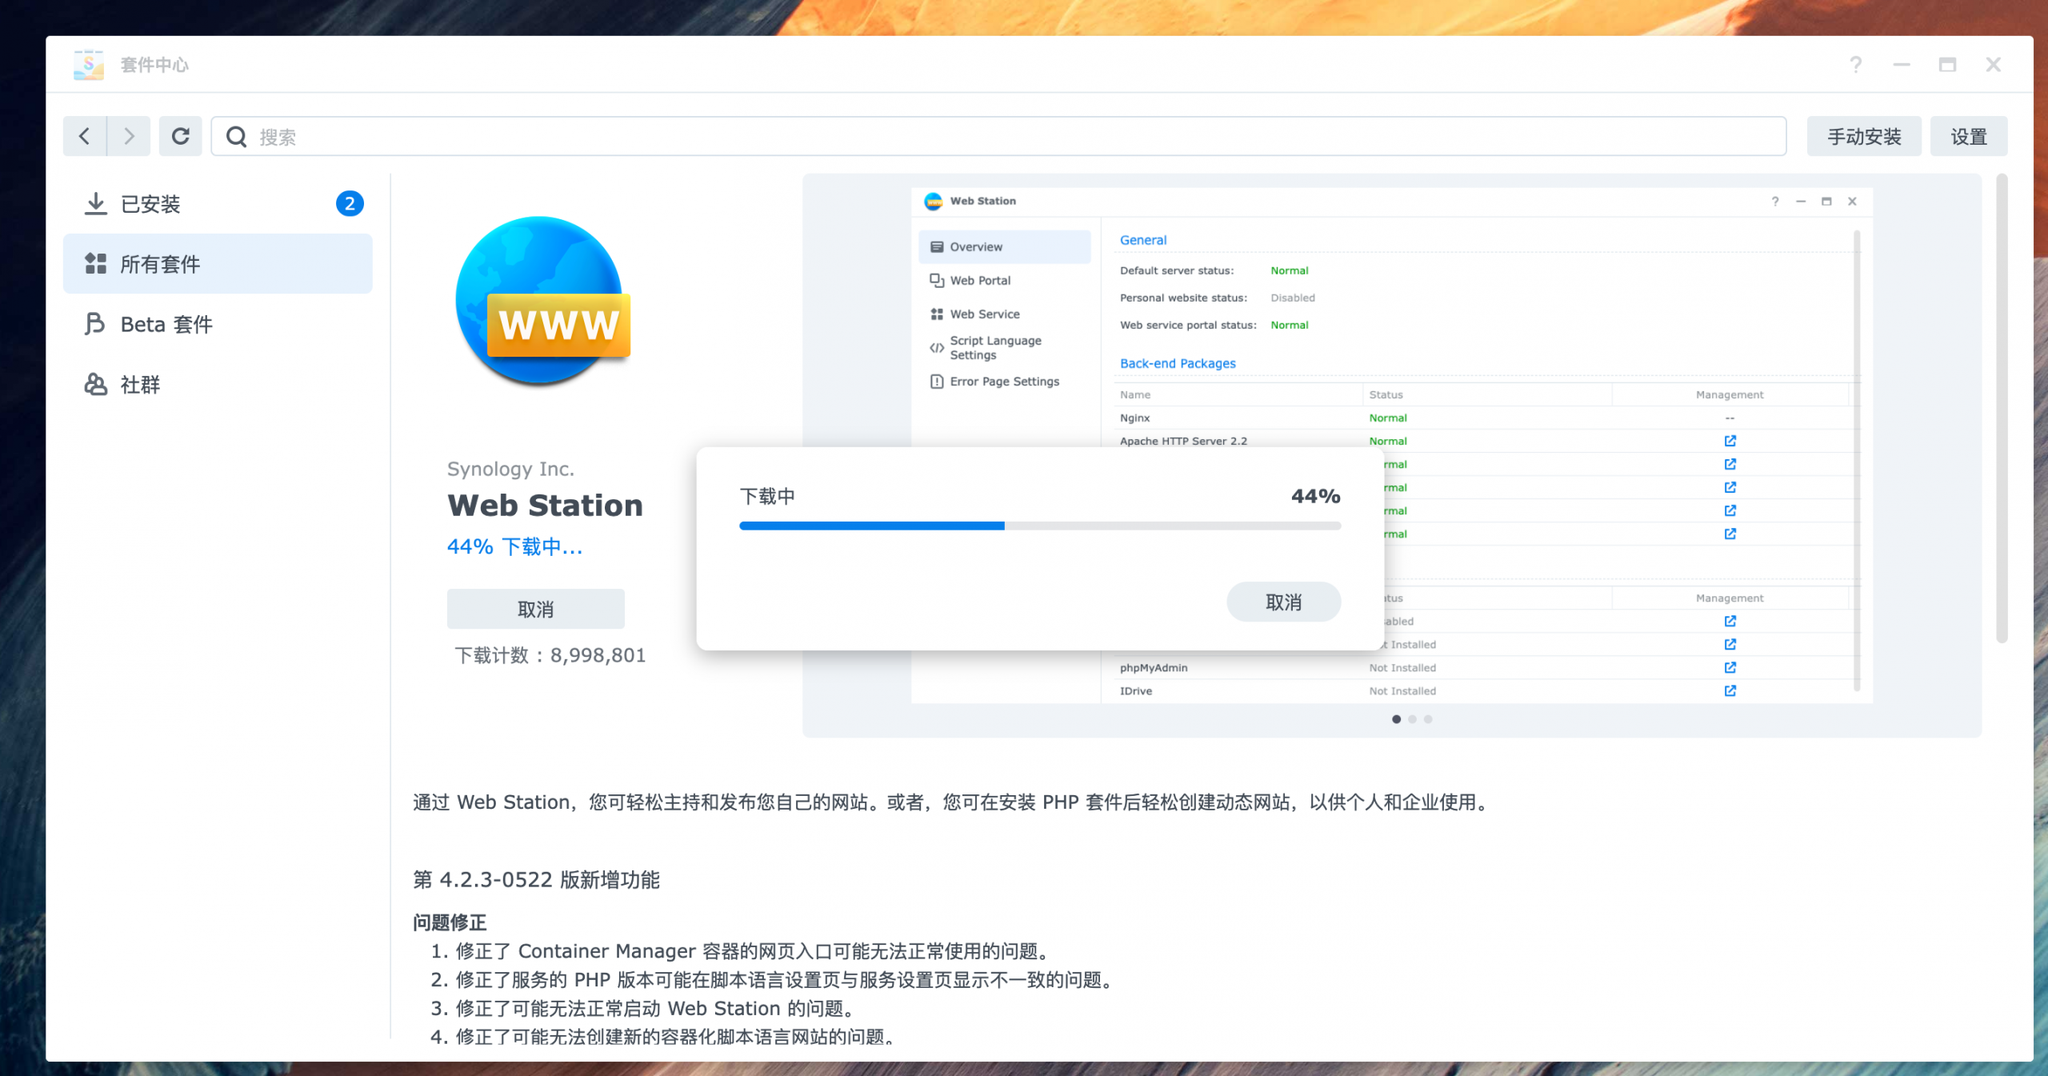Image resolution: width=2048 pixels, height=1076 pixels.
Task: Click the 第 4.2.3-0522 版新增功能 heading
Action: coord(536,880)
